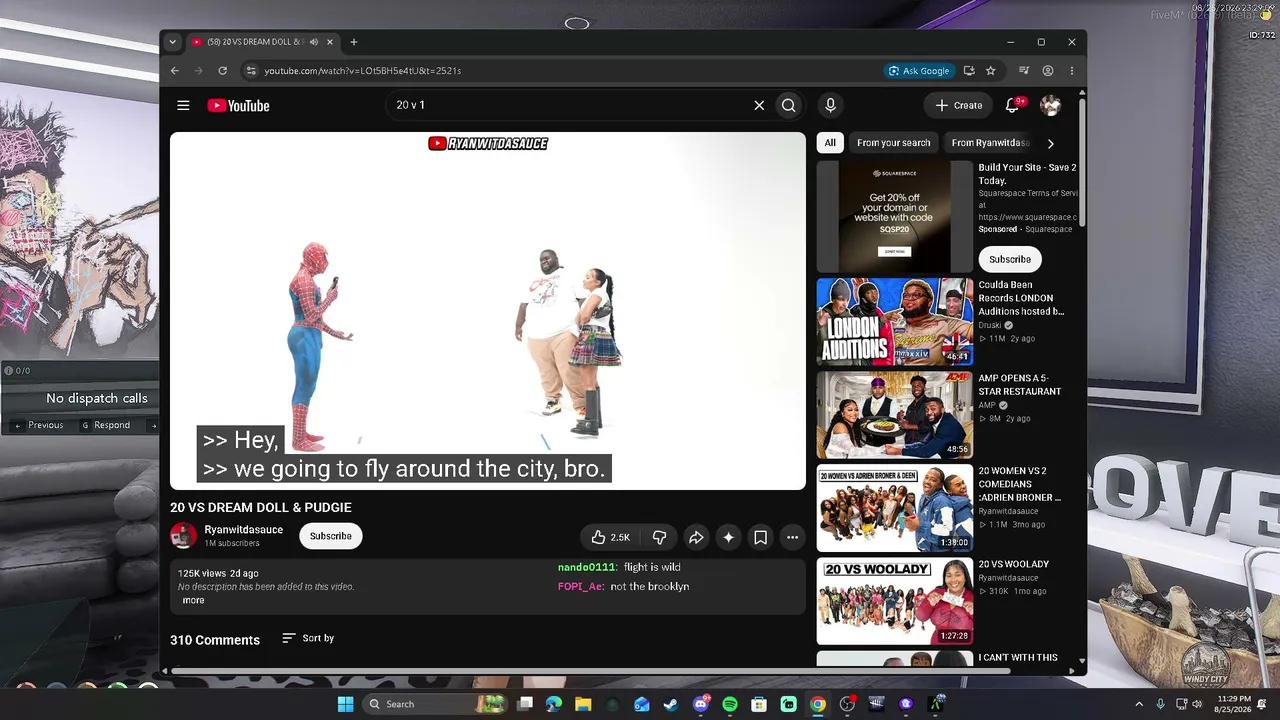Open a new Chrome tab
The width and height of the screenshot is (1280, 720).
354,42
